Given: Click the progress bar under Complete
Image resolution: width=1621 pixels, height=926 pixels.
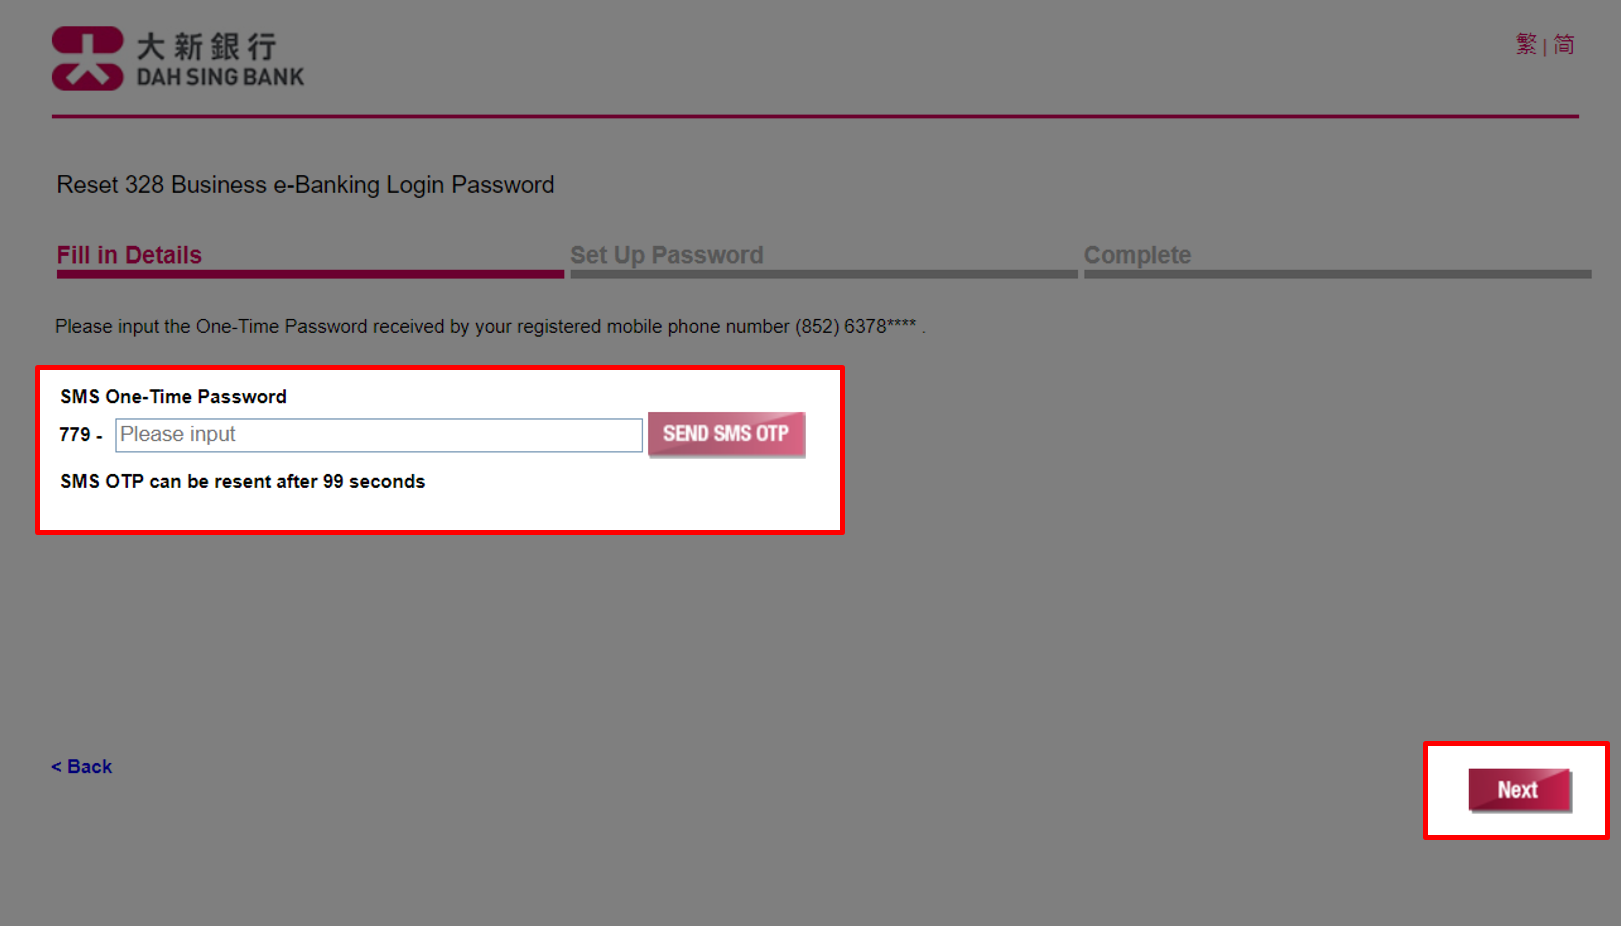Looking at the screenshot, I should tap(1337, 274).
